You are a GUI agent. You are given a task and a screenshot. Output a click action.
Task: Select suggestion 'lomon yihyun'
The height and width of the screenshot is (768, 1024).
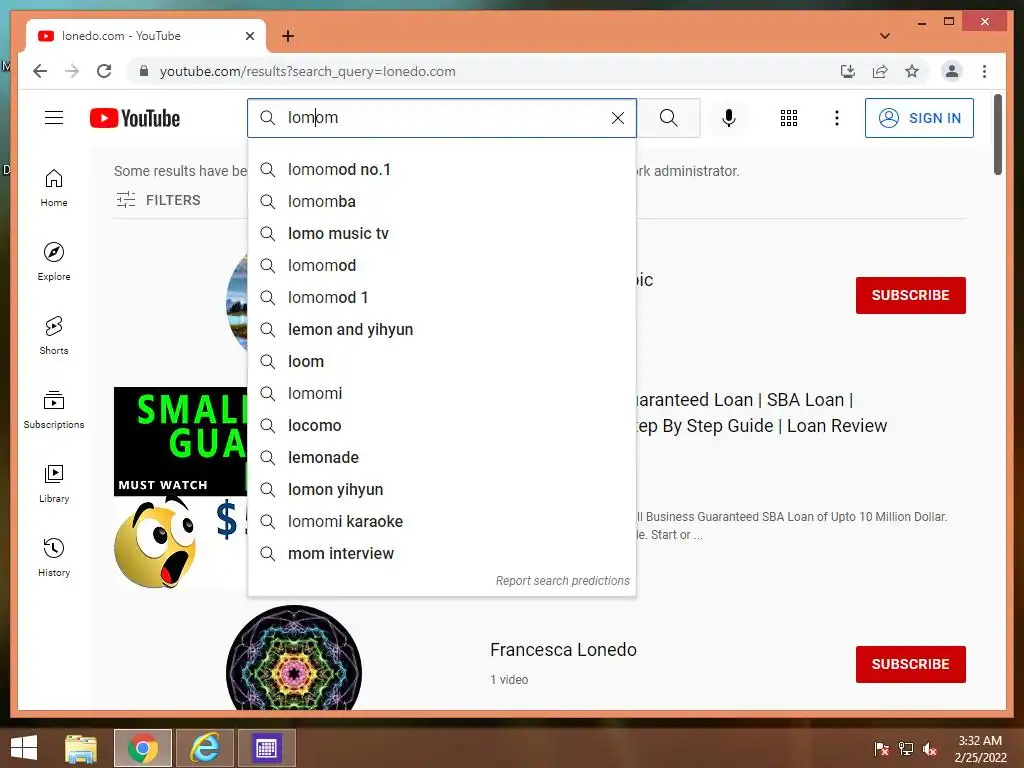[441, 490]
